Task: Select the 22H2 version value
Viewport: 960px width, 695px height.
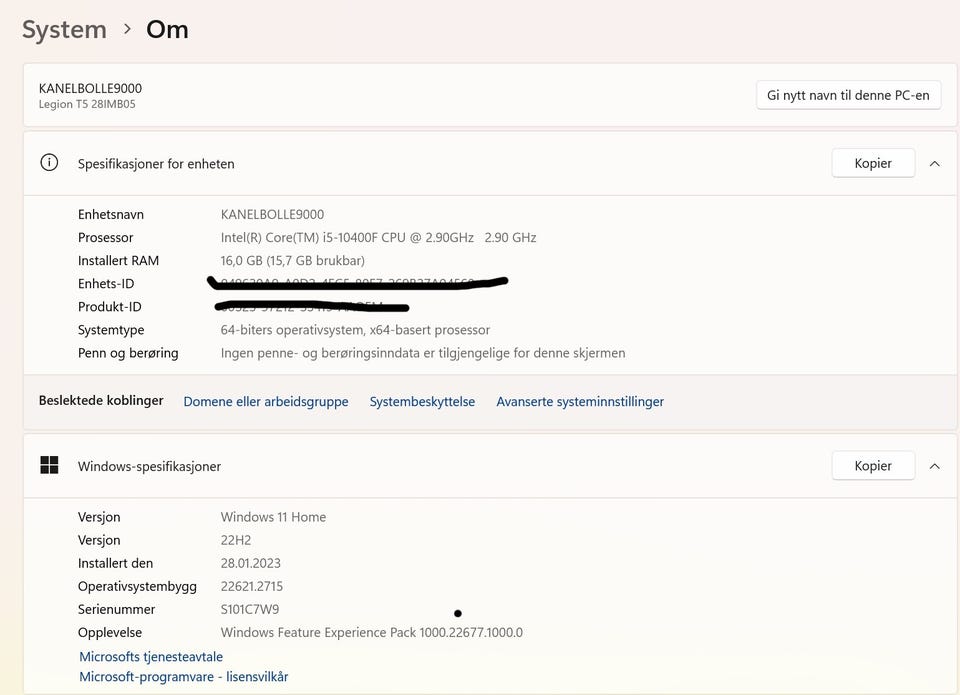Action: tap(236, 540)
